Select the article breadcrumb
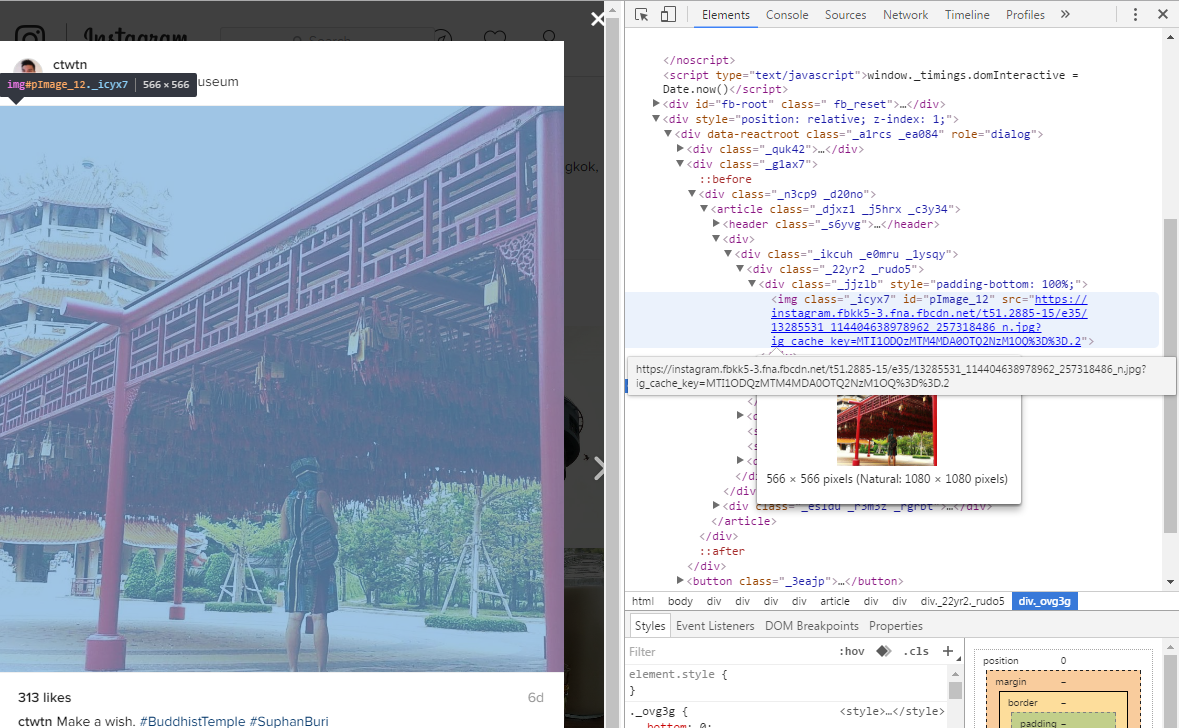This screenshot has height=728, width=1179. [835, 601]
